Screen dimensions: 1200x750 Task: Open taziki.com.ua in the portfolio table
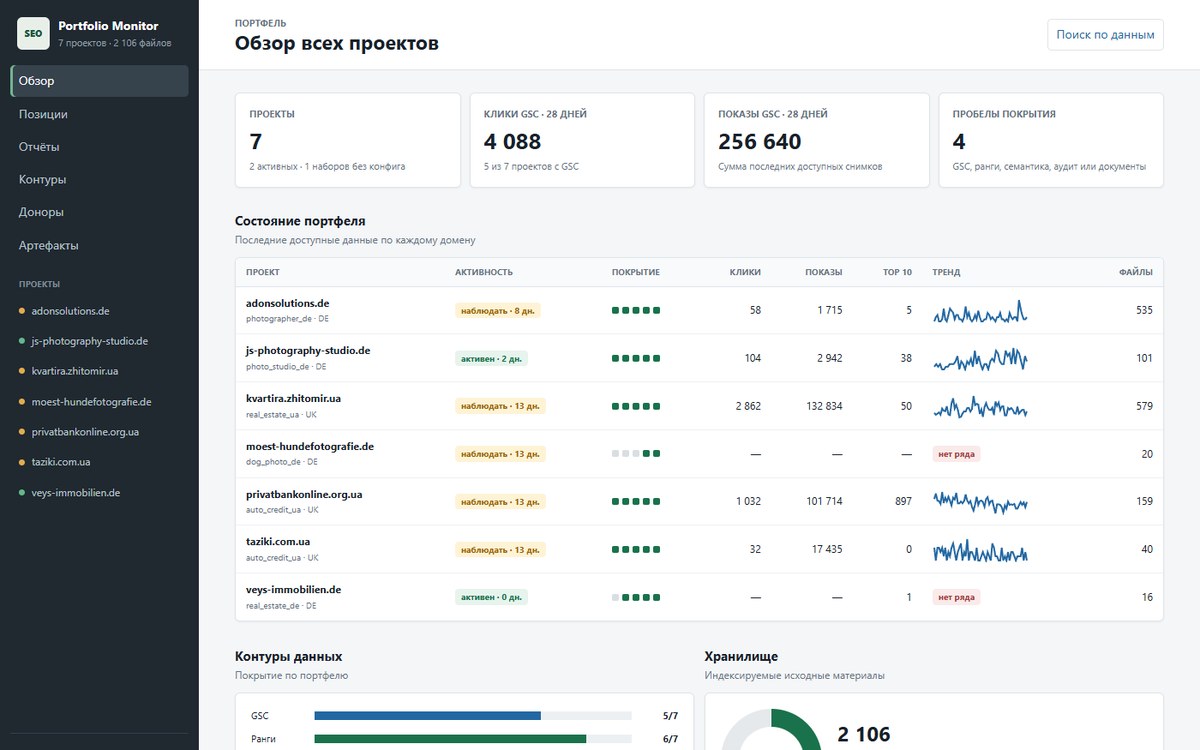click(x=279, y=542)
